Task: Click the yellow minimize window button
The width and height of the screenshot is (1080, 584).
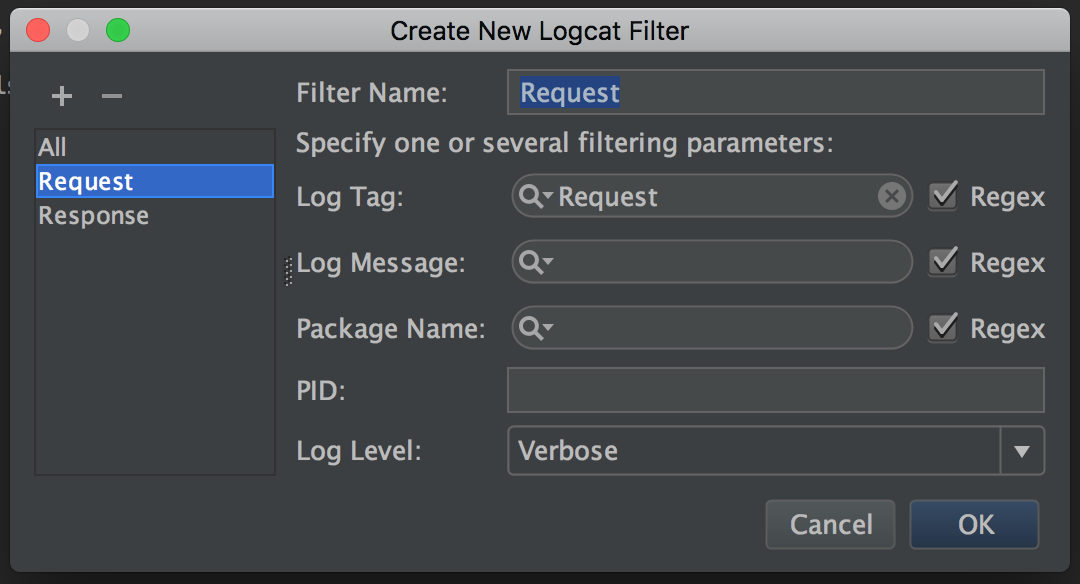Action: (78, 31)
